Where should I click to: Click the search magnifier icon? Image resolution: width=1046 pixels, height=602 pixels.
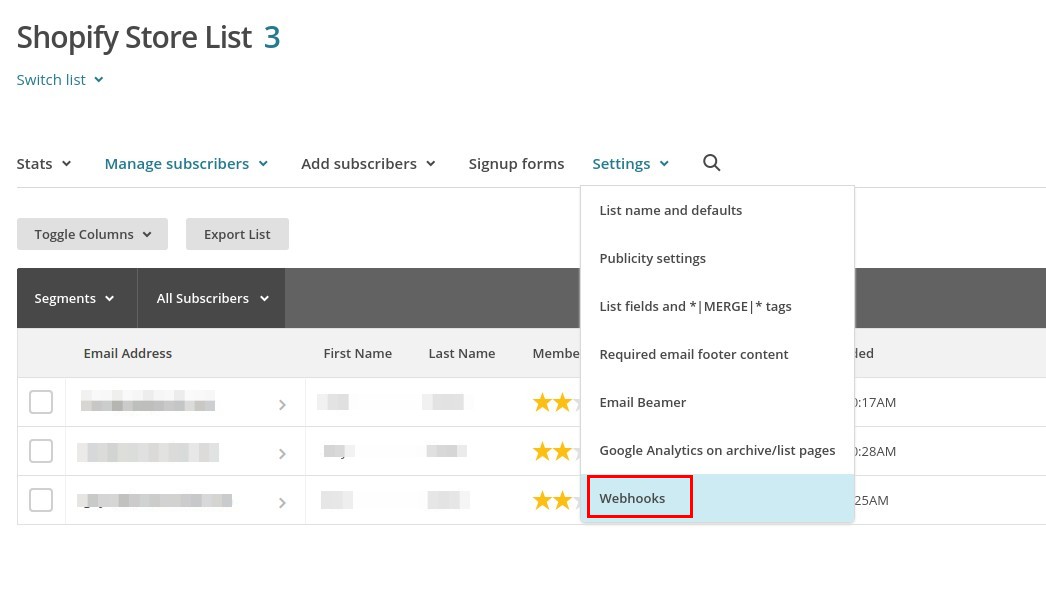(x=711, y=163)
